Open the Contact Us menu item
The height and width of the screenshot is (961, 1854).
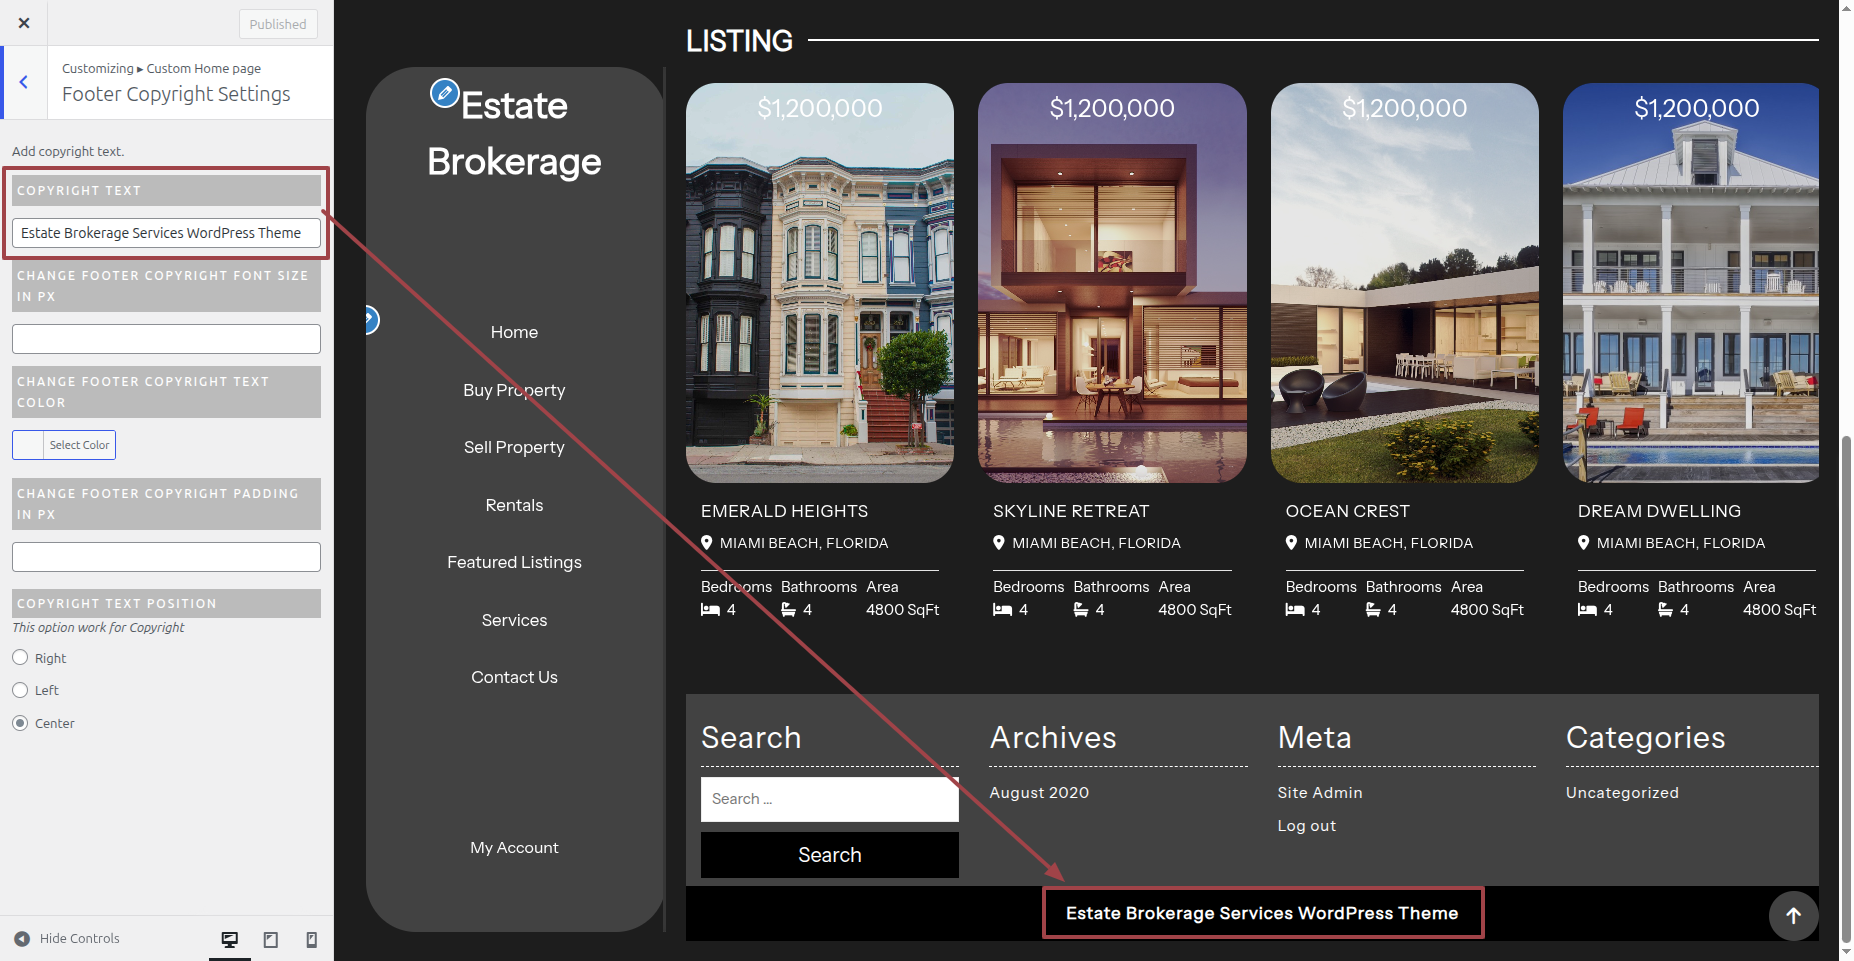click(x=514, y=677)
